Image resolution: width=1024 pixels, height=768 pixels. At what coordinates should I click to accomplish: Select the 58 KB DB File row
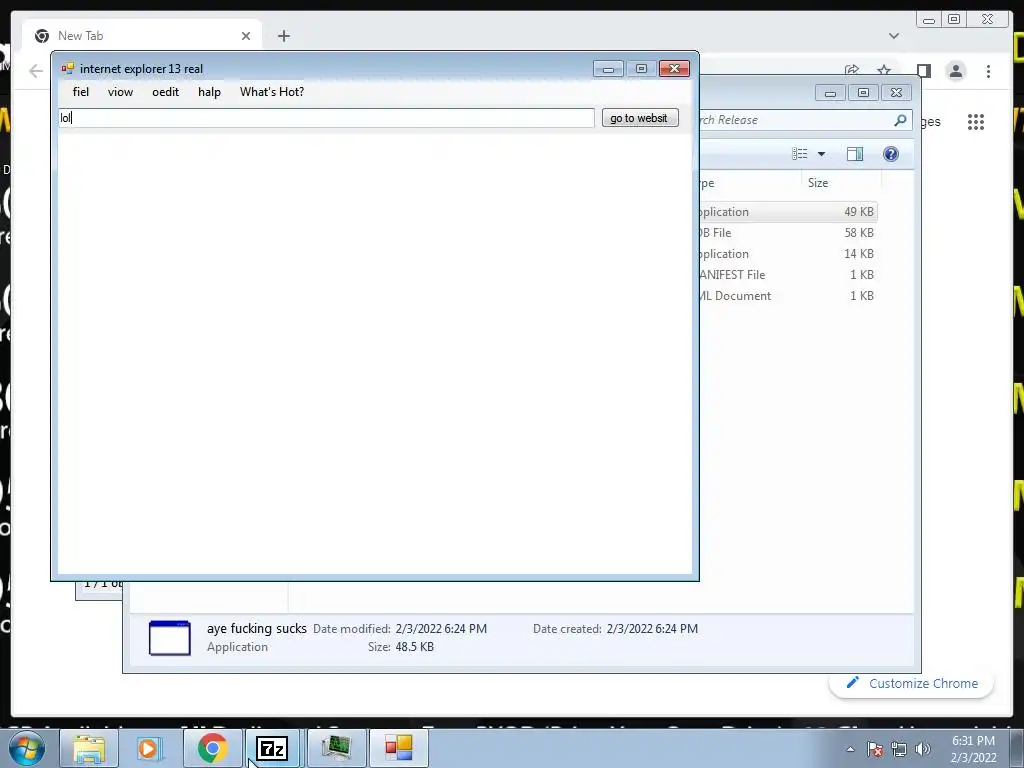pos(787,232)
